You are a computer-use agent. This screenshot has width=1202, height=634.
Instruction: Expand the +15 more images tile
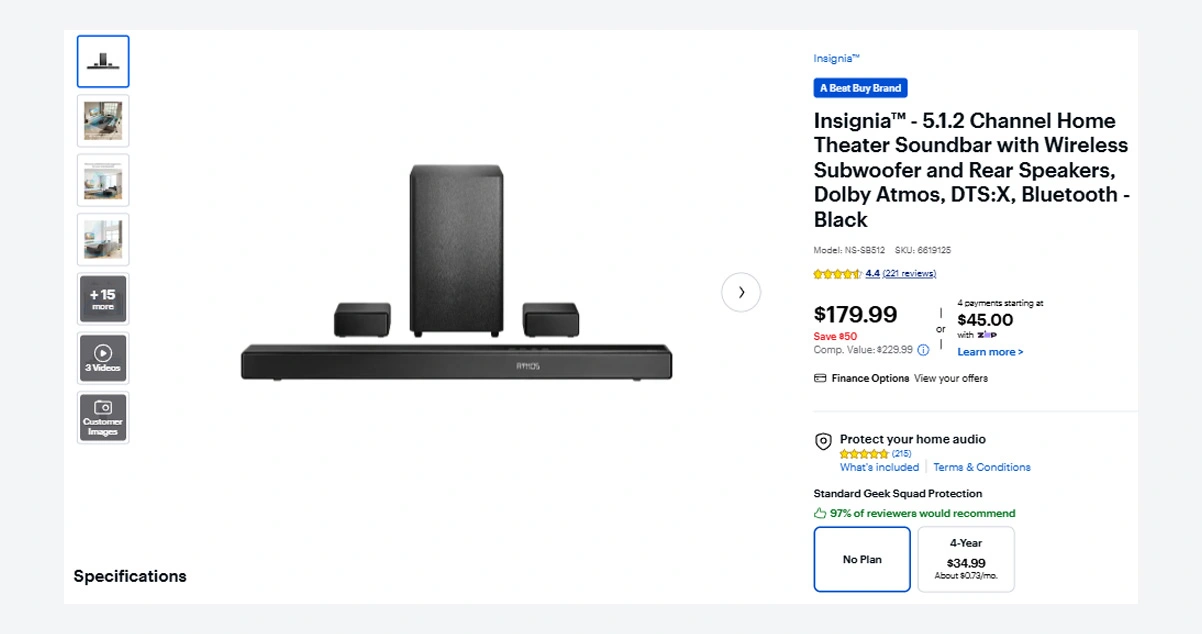[103, 298]
